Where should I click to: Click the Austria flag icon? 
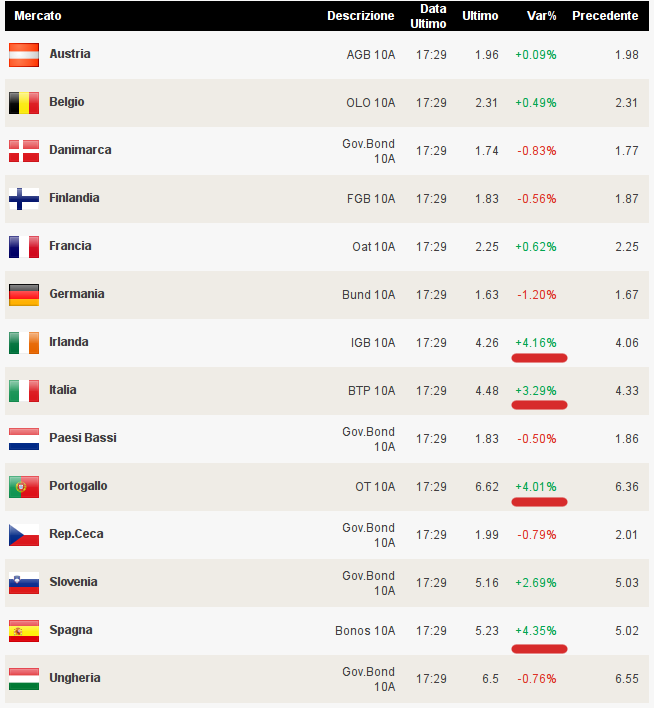tap(24, 55)
